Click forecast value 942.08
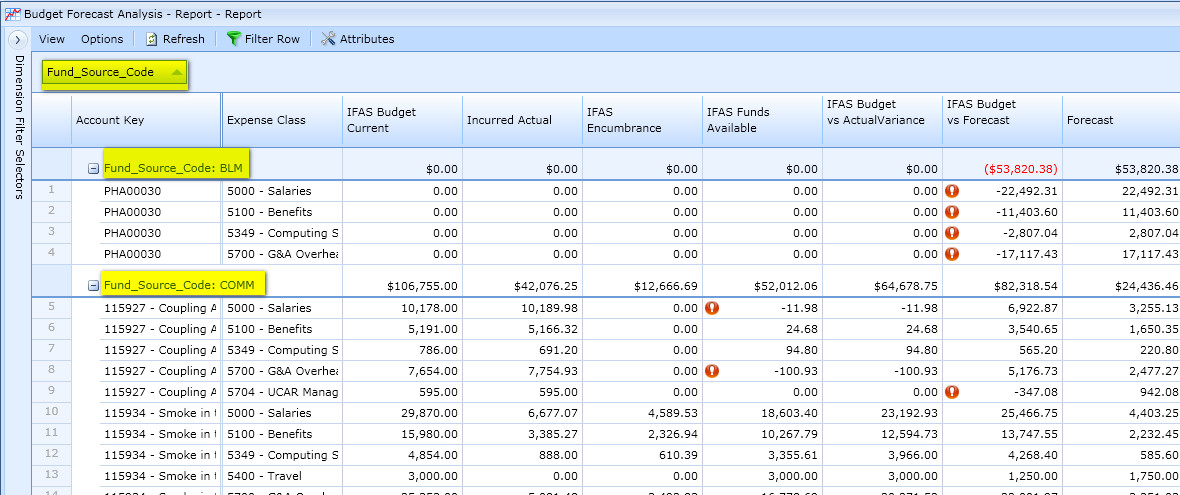This screenshot has width=1180, height=495. pos(1159,392)
